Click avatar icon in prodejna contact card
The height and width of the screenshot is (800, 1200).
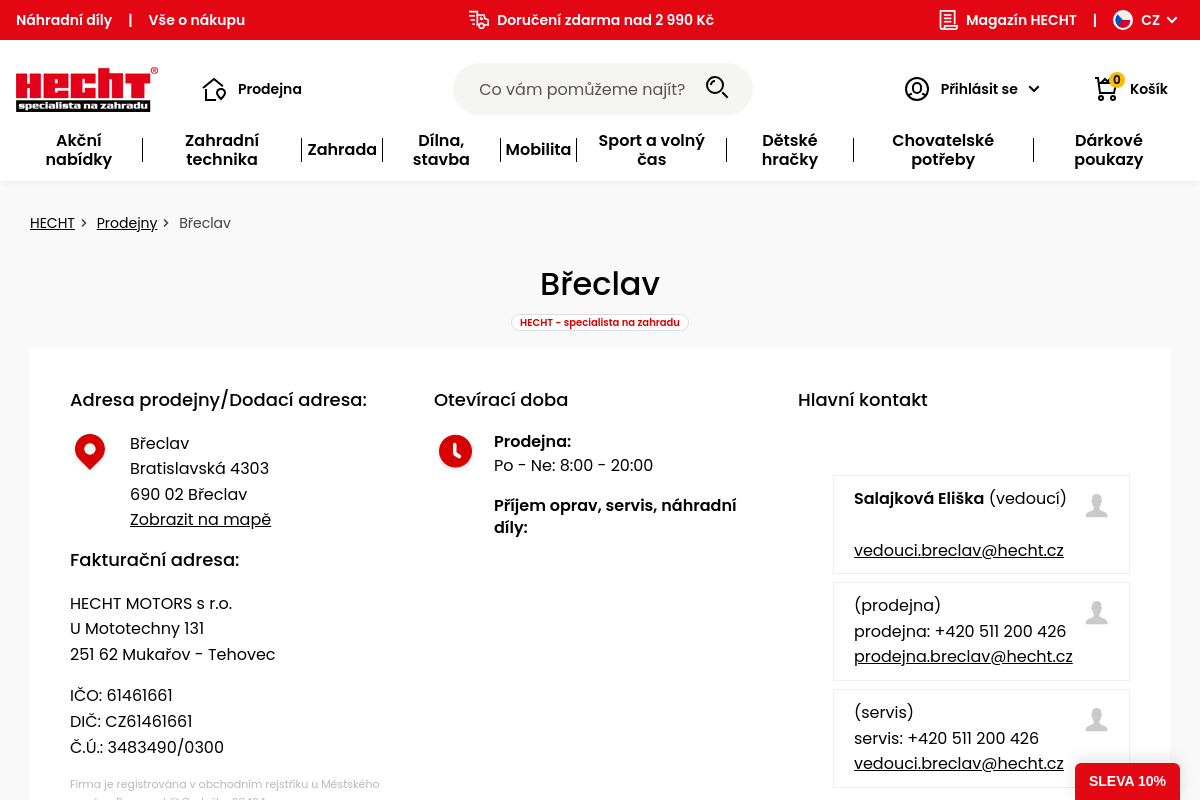click(x=1097, y=613)
